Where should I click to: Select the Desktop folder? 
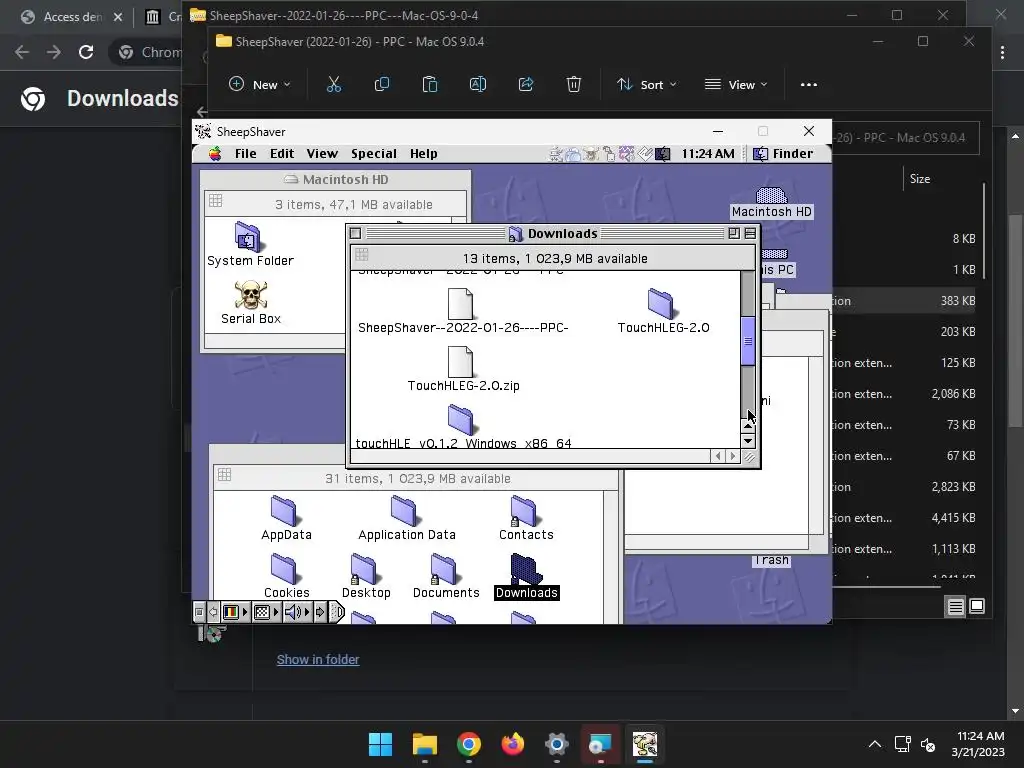click(x=363, y=569)
